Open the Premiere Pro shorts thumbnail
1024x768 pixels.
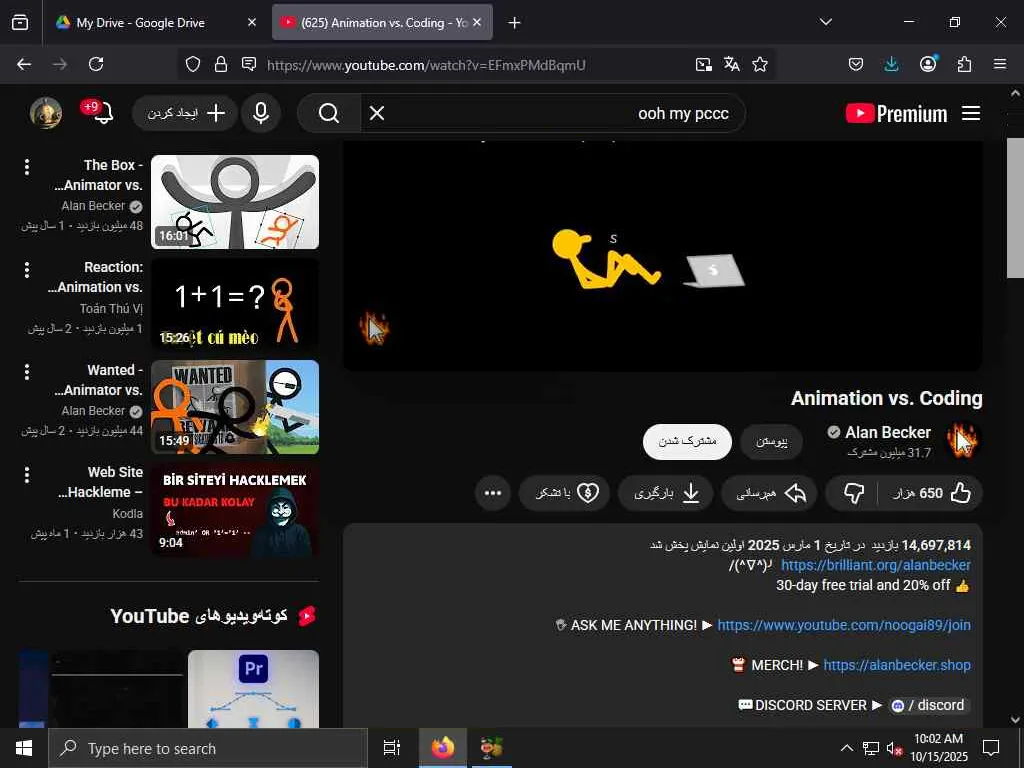click(253, 688)
